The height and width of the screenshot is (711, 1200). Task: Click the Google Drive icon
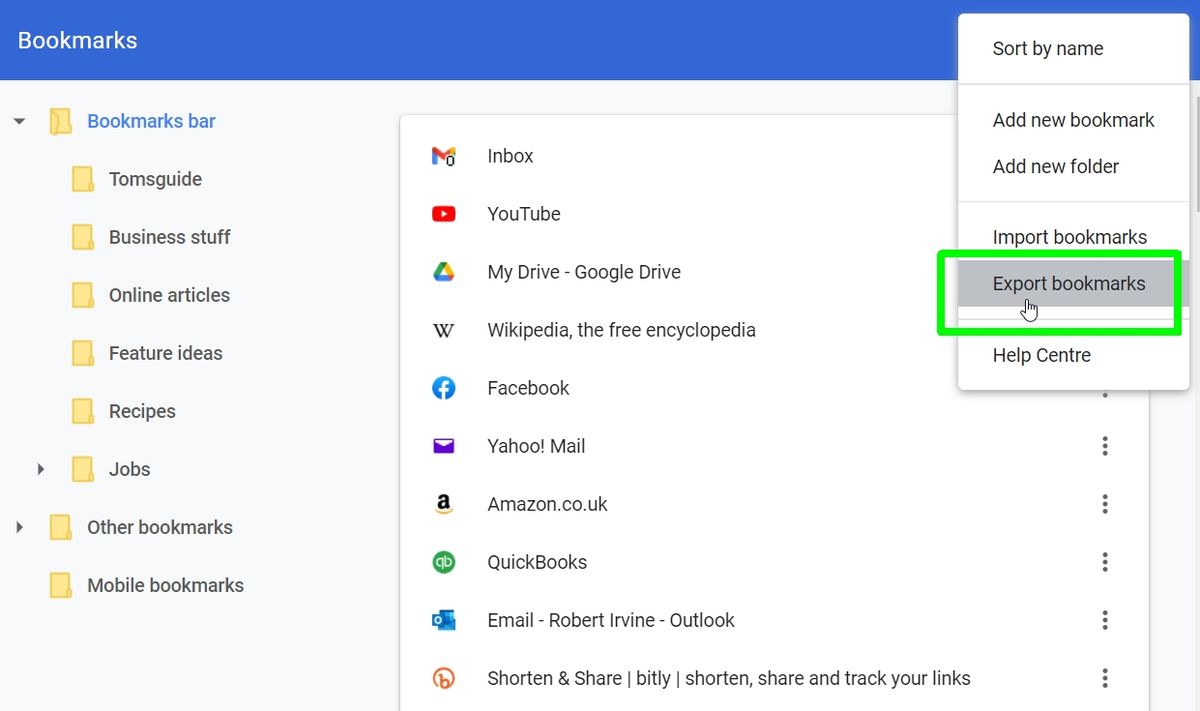point(444,271)
